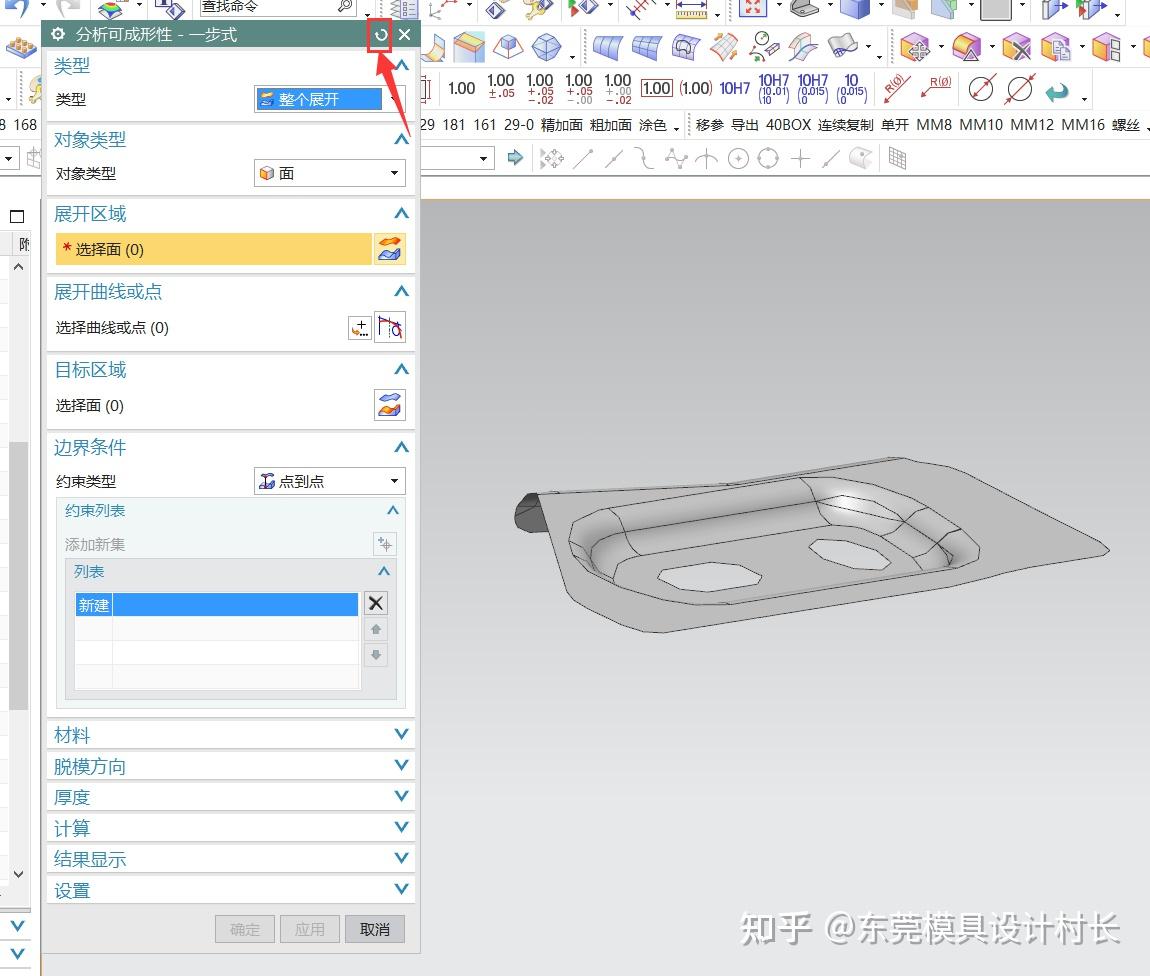Image resolution: width=1150 pixels, height=976 pixels.
Task: Remove the 新建 constraint with the X icon
Action: coord(376,603)
